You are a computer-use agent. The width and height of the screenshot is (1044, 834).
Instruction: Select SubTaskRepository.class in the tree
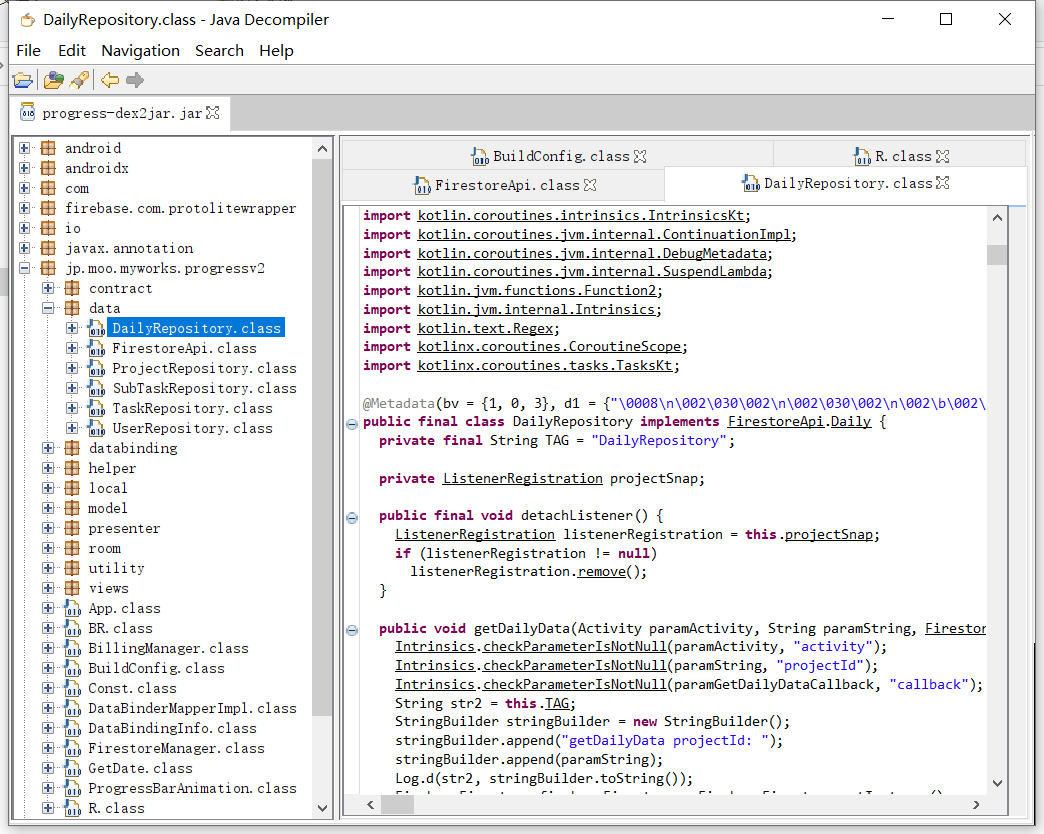click(x=204, y=388)
